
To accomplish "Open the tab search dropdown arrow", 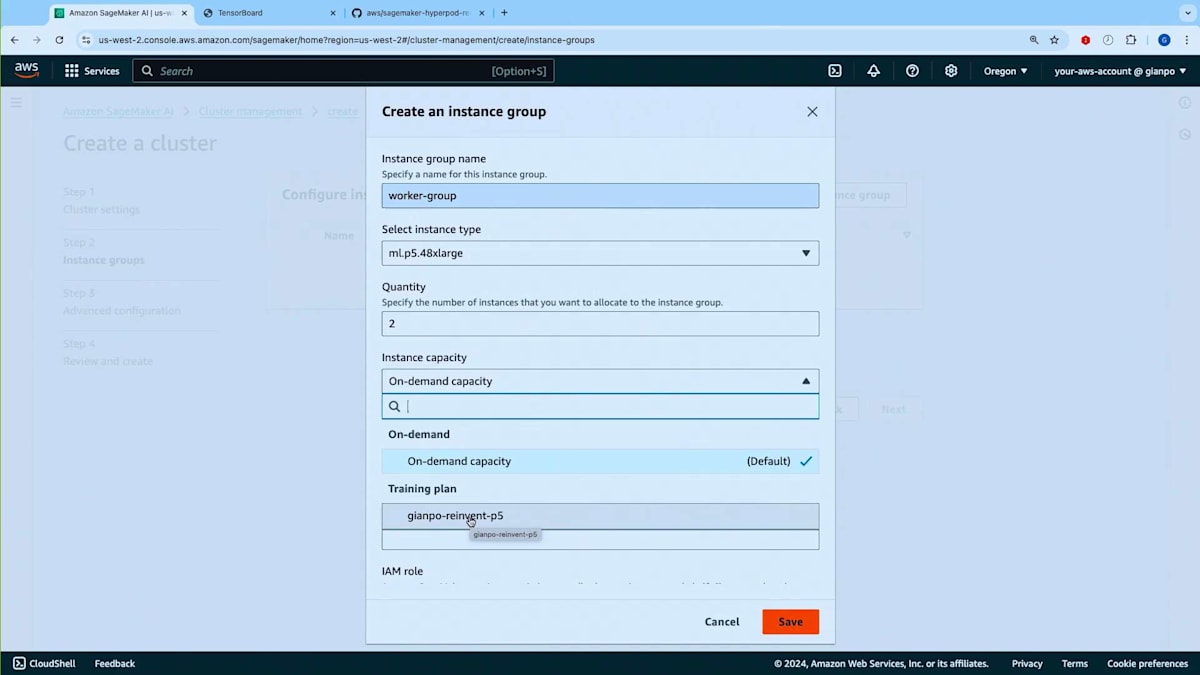I will [1186, 13].
